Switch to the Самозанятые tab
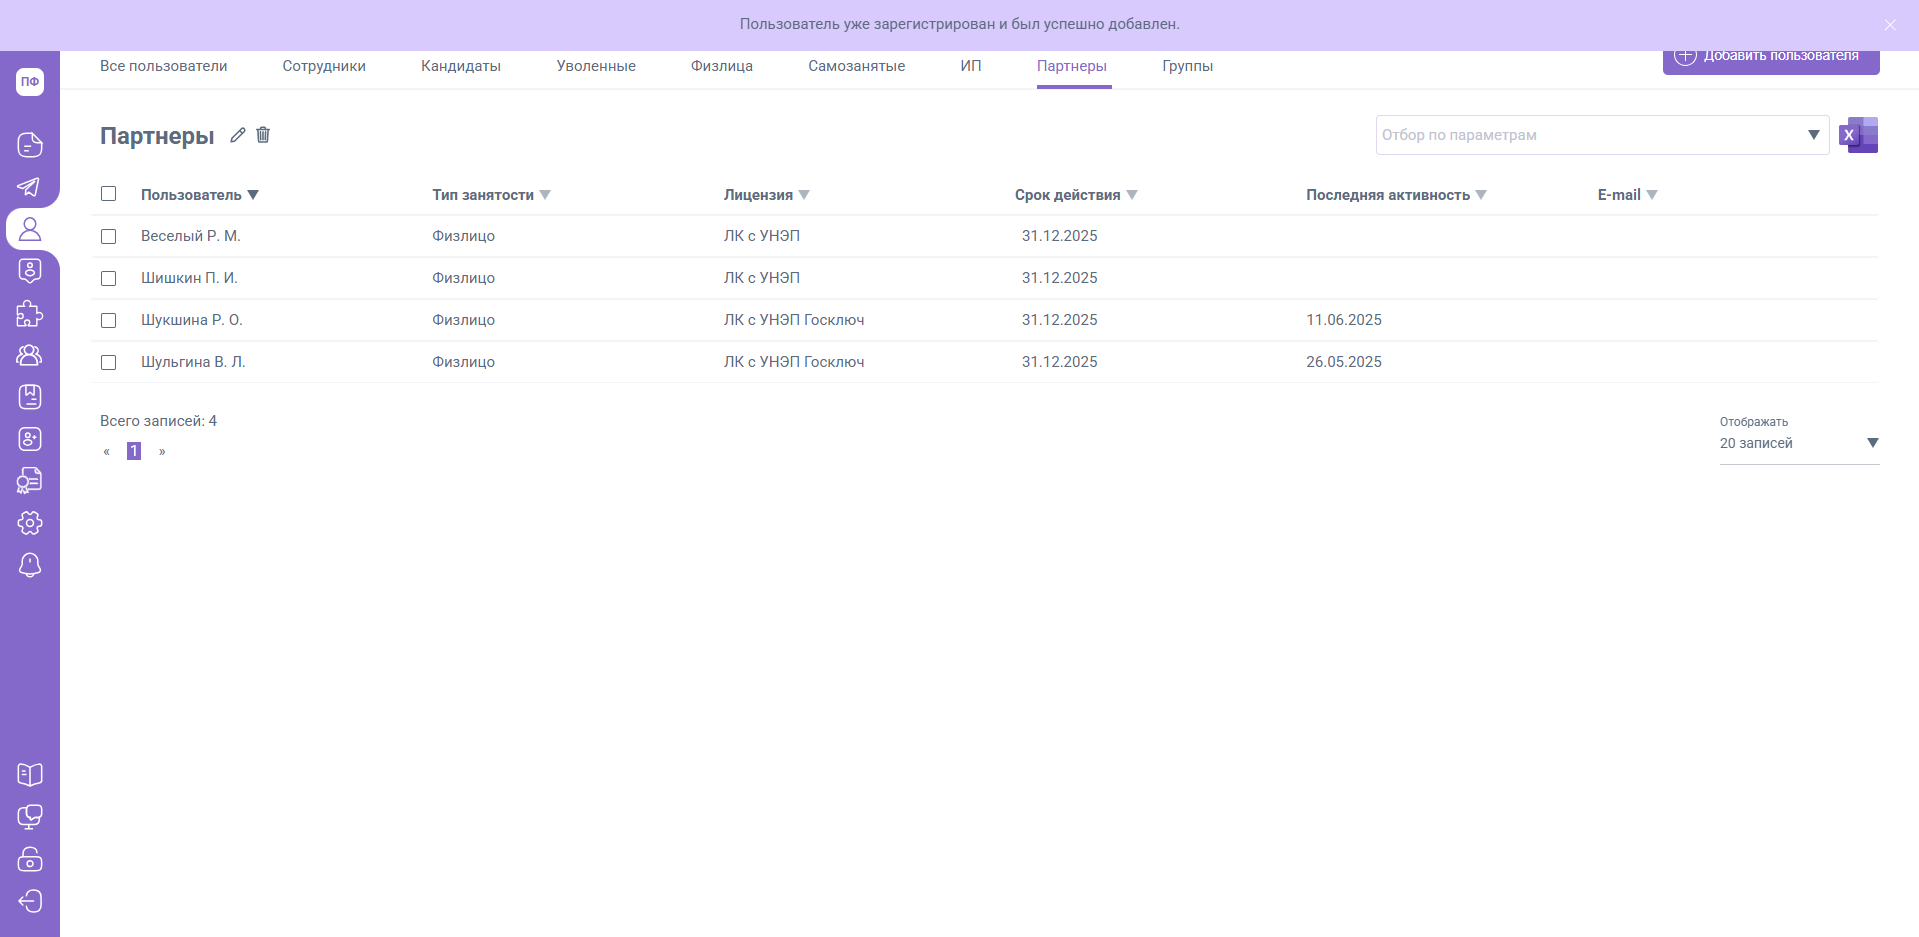1919x937 pixels. (x=856, y=66)
